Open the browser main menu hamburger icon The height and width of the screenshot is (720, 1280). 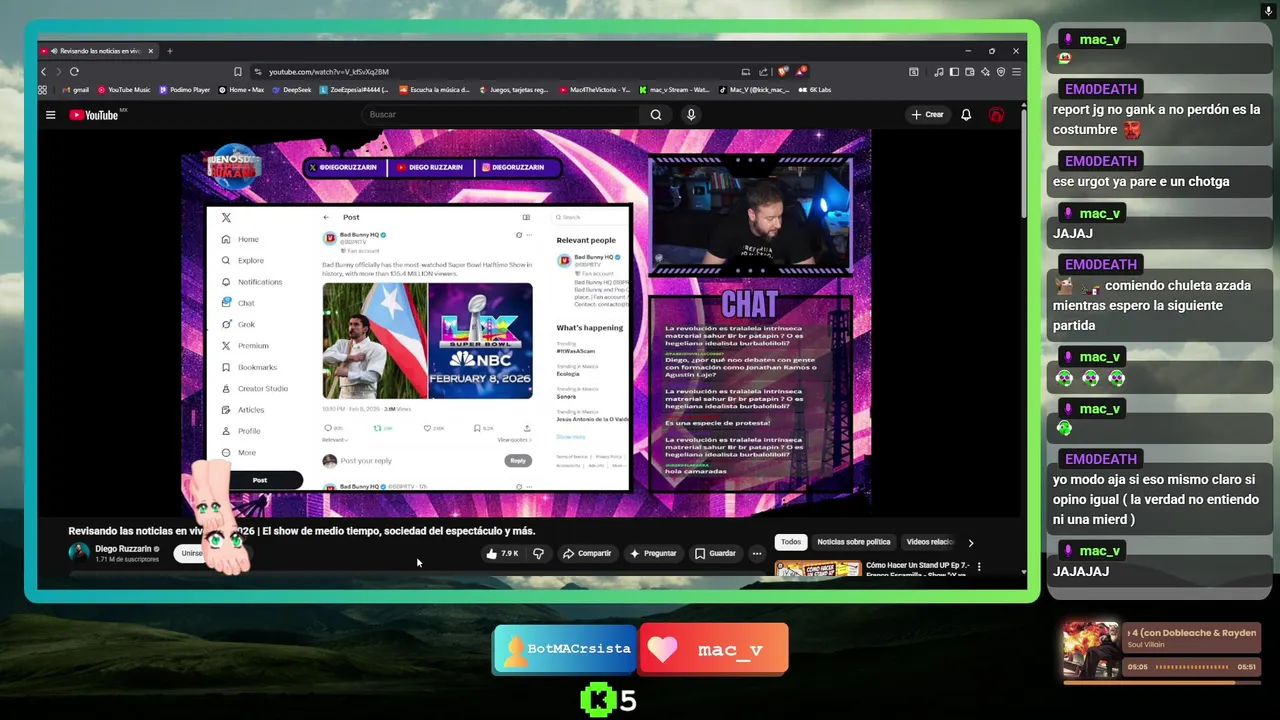1016,72
